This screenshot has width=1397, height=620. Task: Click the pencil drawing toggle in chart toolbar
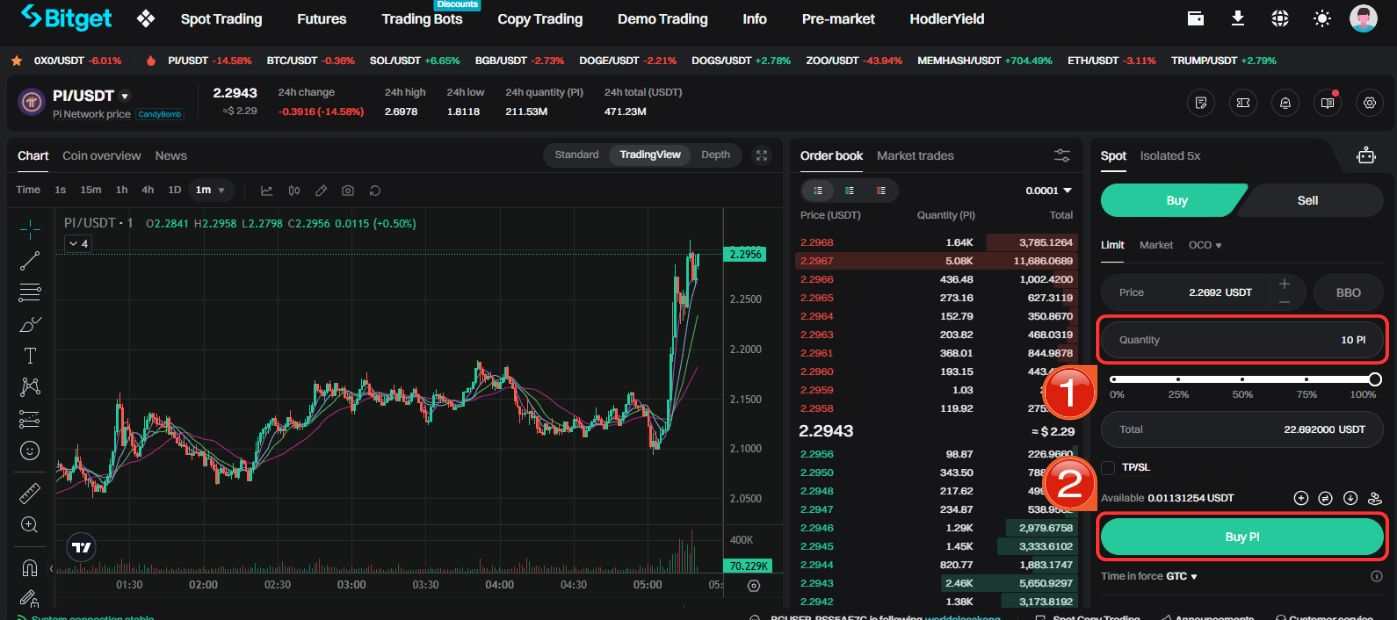(321, 190)
